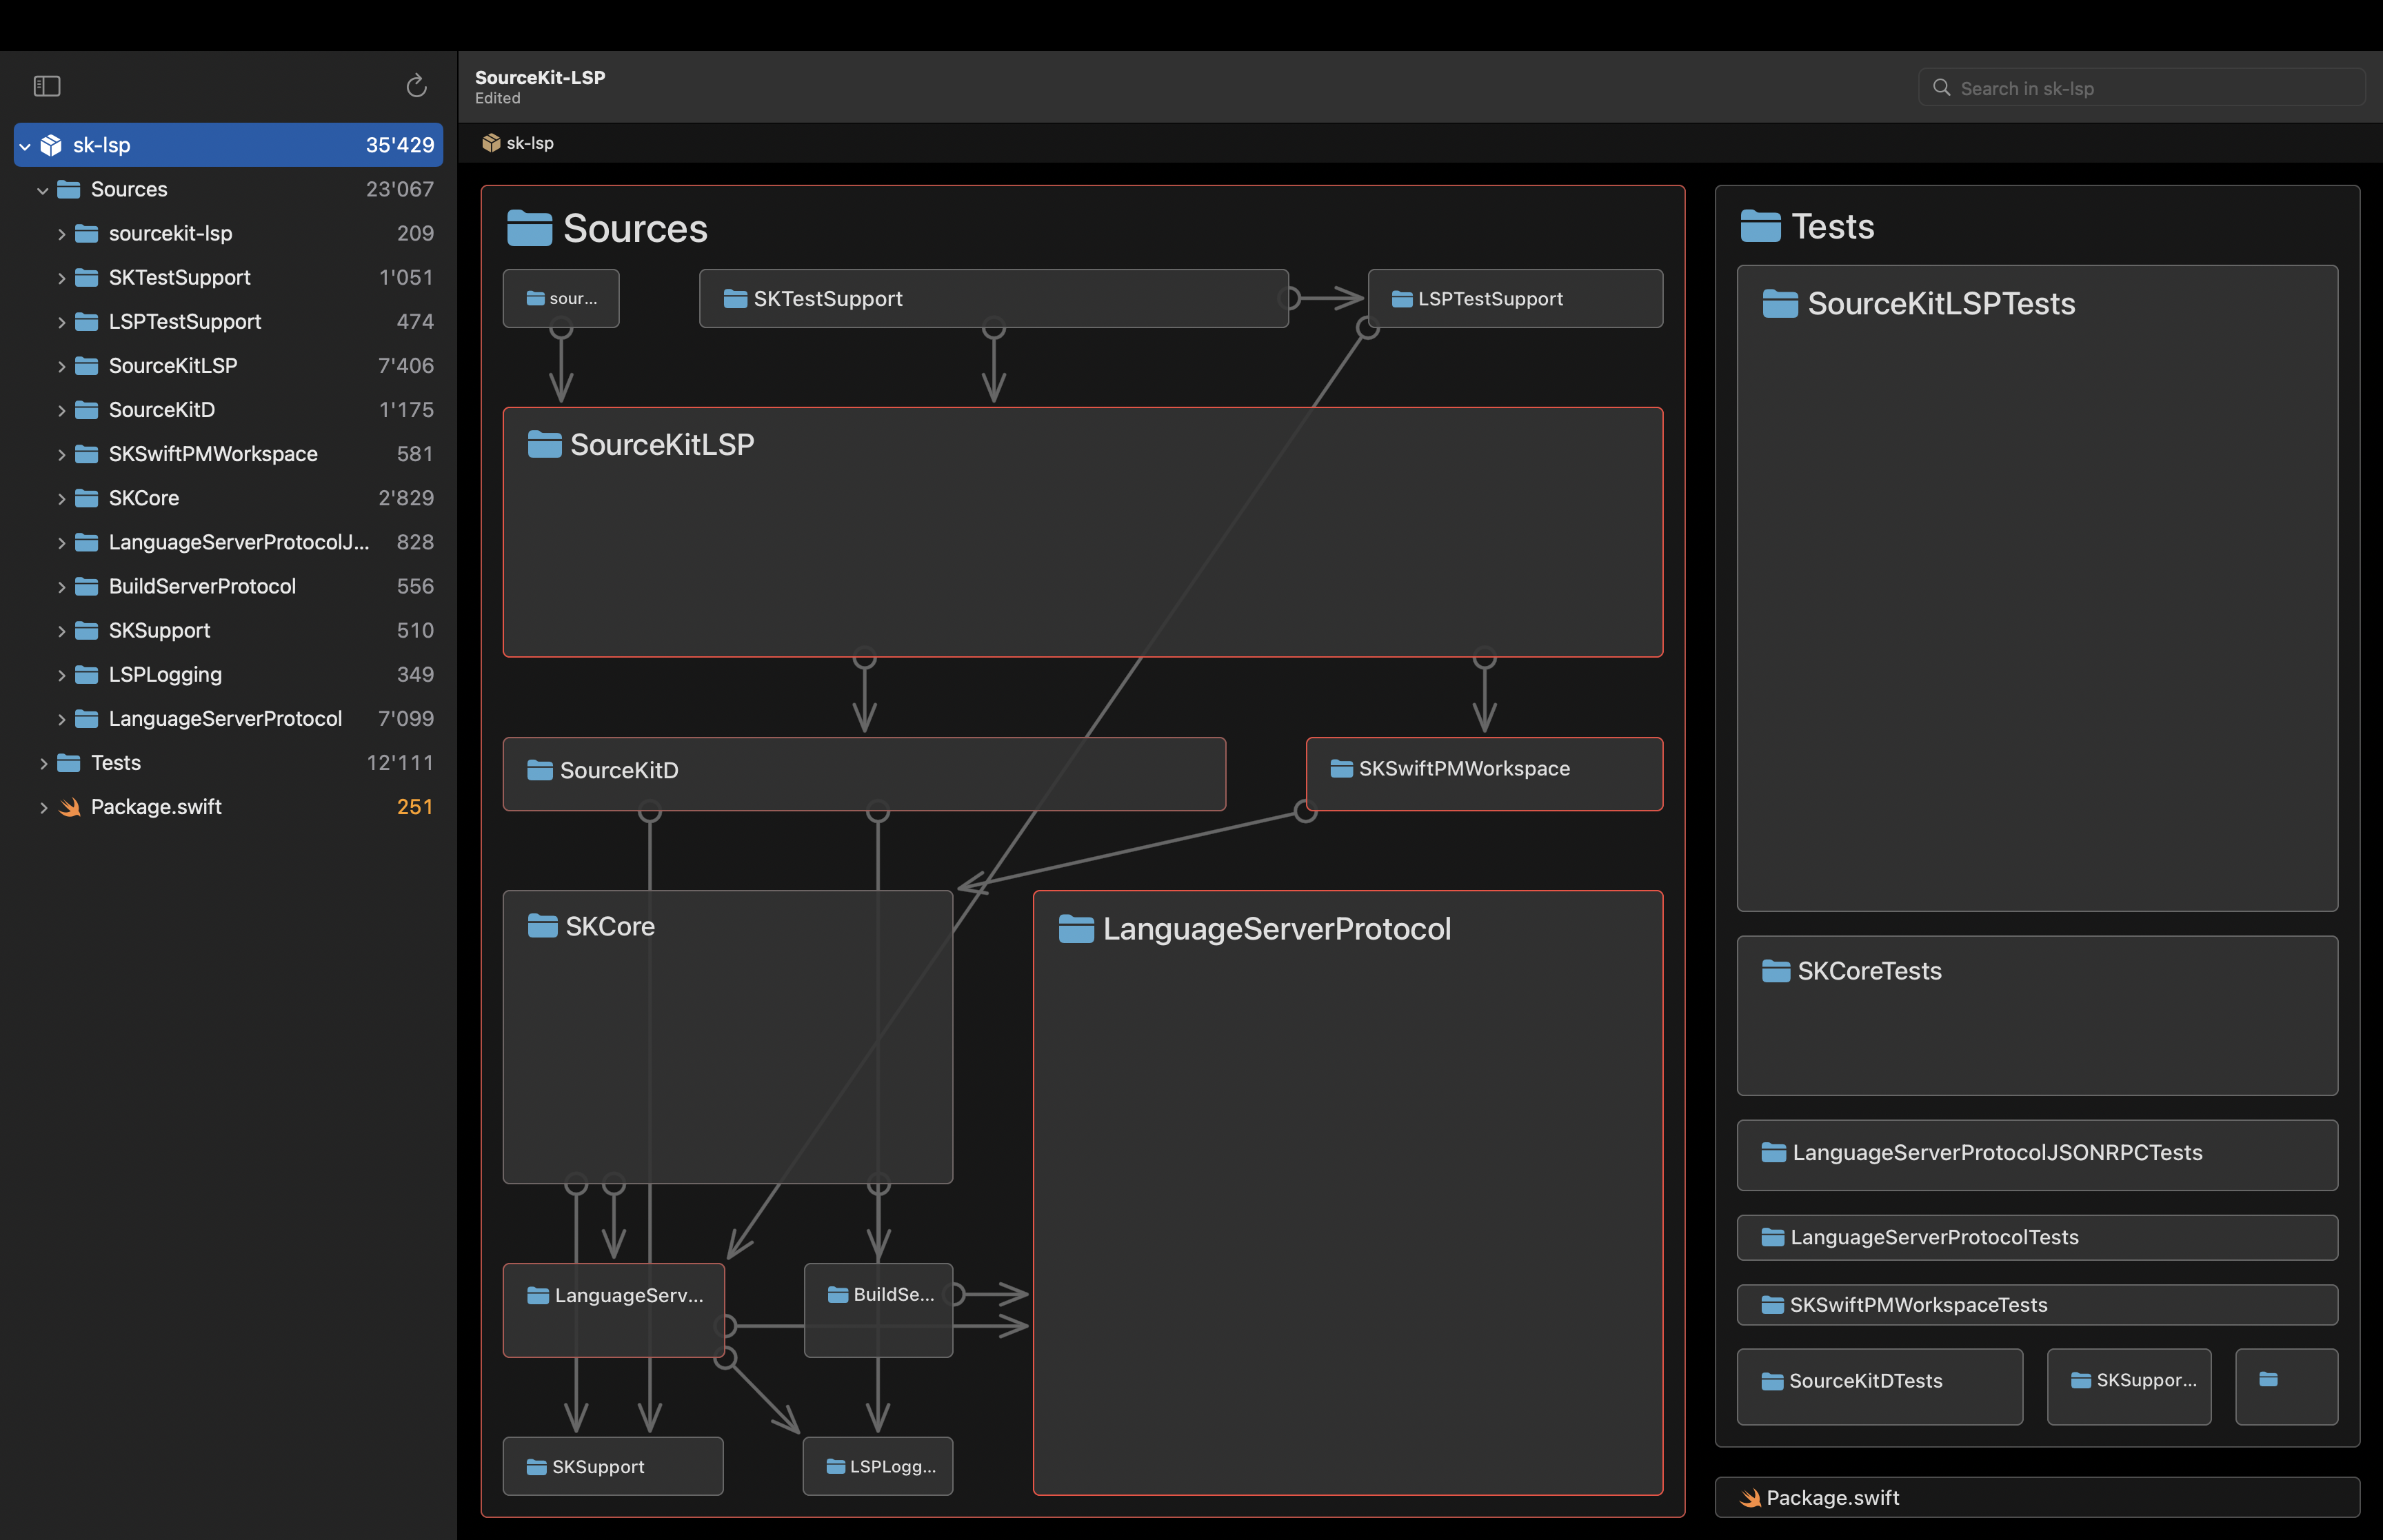Viewport: 2383px width, 1540px height.
Task: Select the LanguageServerProtocolTests box
Action: (x=2037, y=1238)
